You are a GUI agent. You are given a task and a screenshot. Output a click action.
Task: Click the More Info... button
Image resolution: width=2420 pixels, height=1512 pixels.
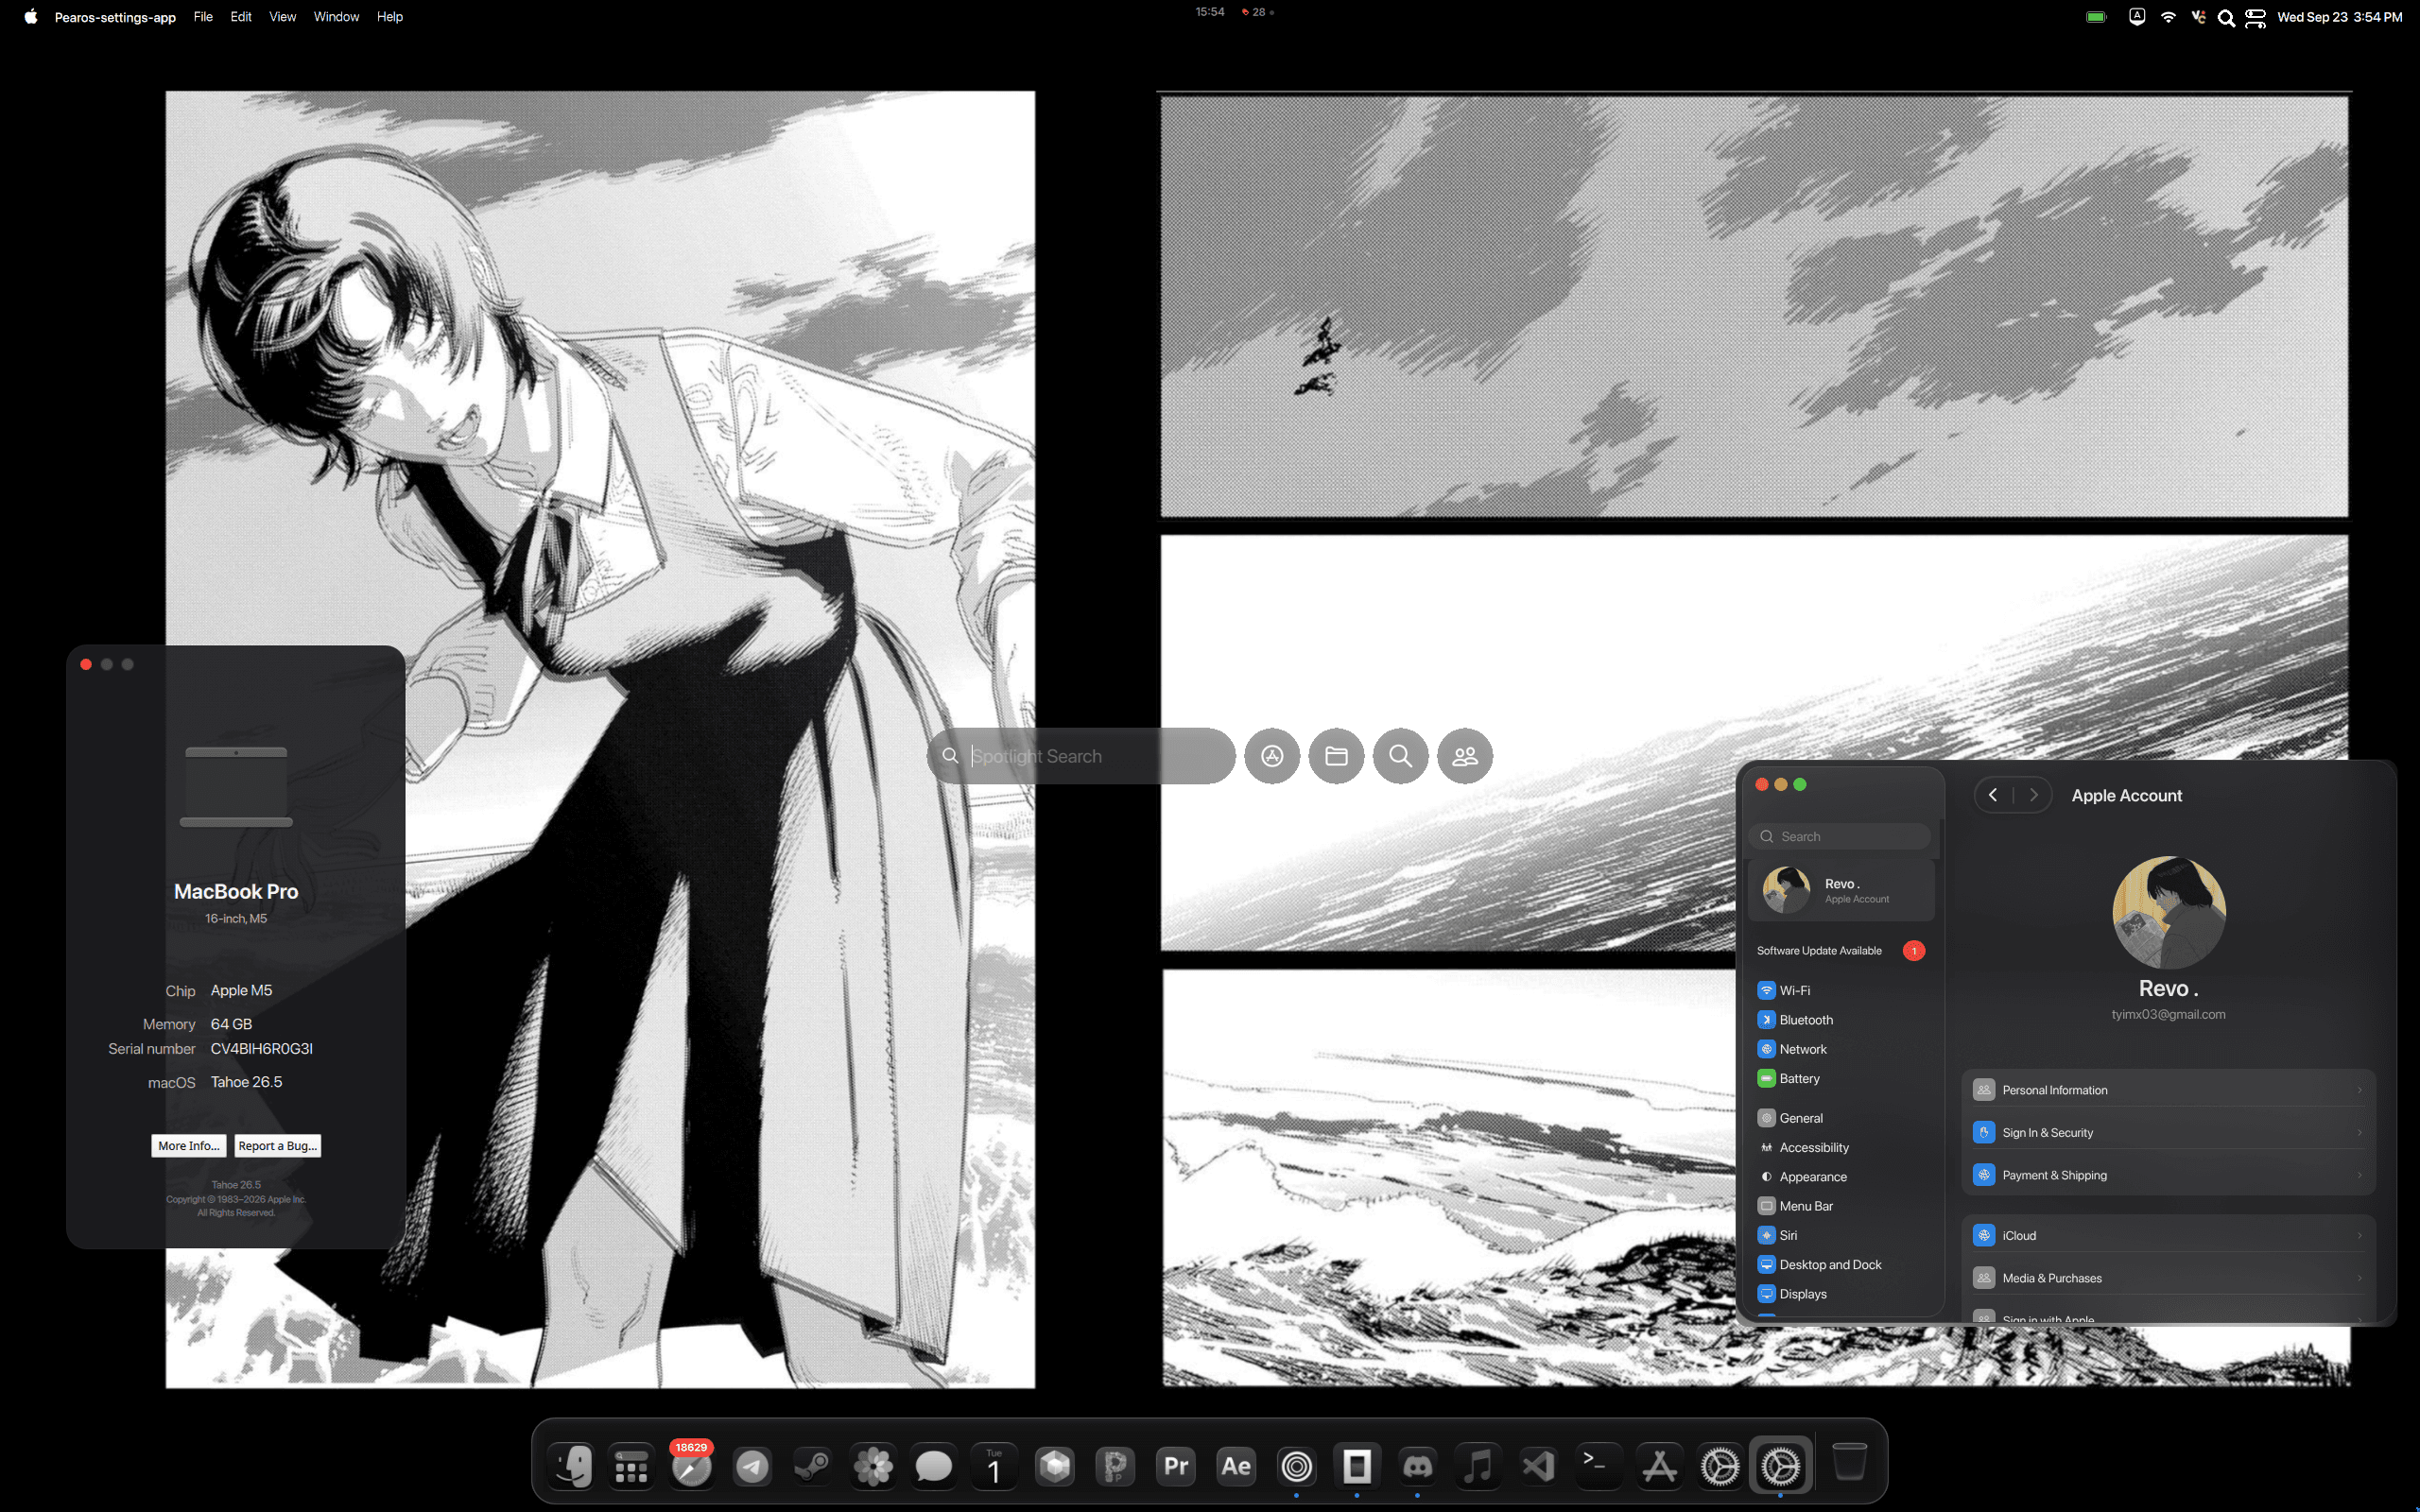click(189, 1146)
